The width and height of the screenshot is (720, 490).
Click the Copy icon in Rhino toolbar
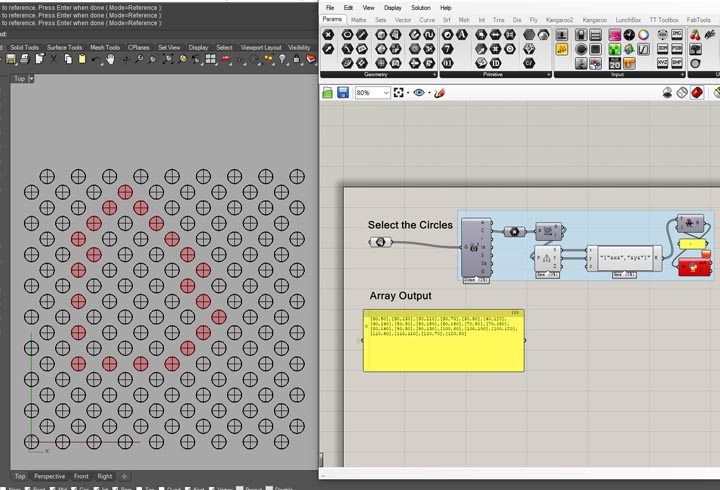click(x=68, y=59)
